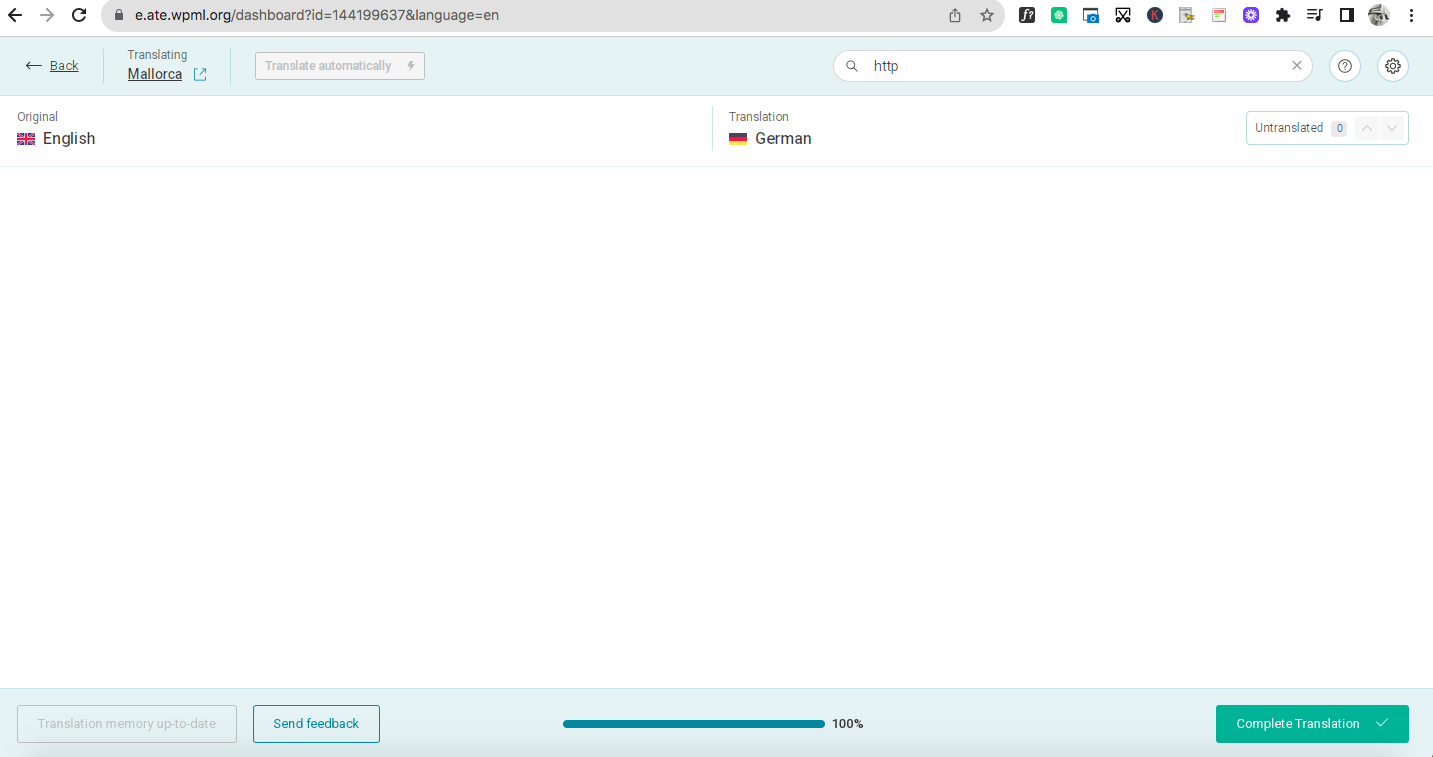The height and width of the screenshot is (757, 1433).
Task: Click Complete Translation button
Action: click(x=1312, y=724)
